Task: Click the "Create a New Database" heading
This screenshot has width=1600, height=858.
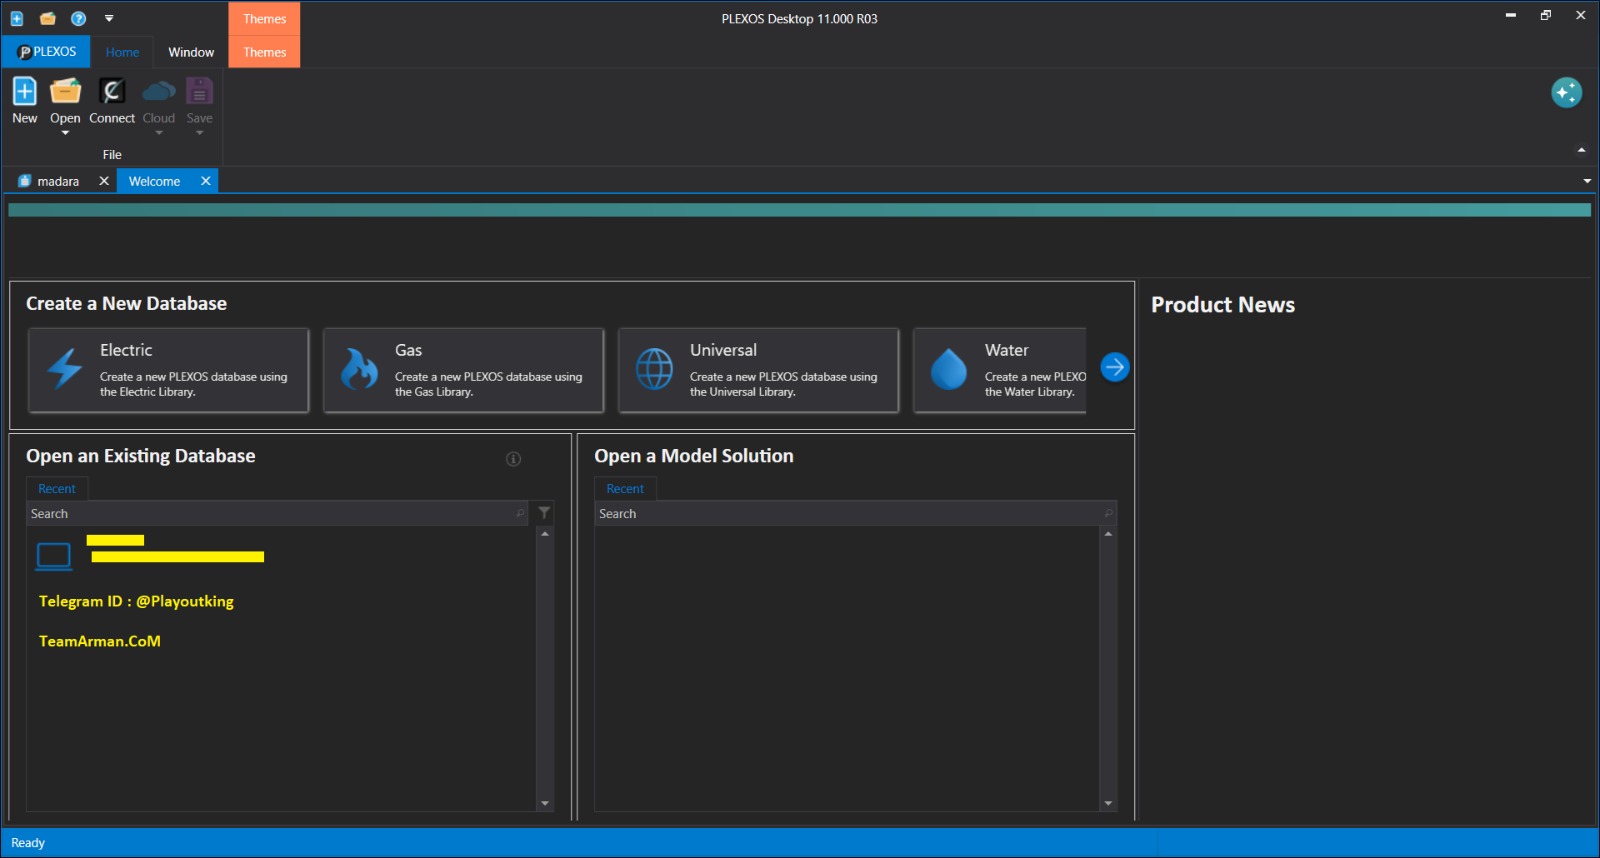Action: (x=126, y=303)
